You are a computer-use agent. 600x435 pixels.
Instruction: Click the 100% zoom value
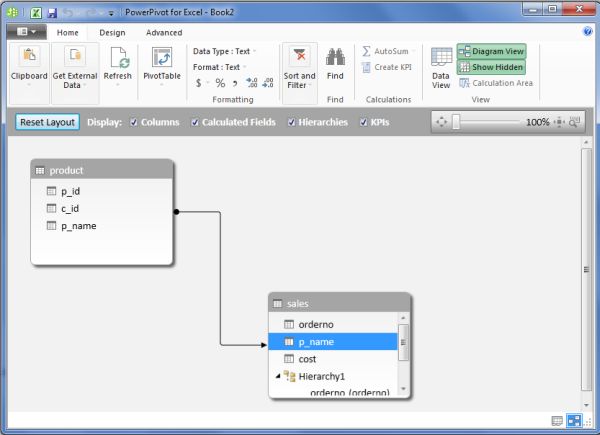pos(537,122)
